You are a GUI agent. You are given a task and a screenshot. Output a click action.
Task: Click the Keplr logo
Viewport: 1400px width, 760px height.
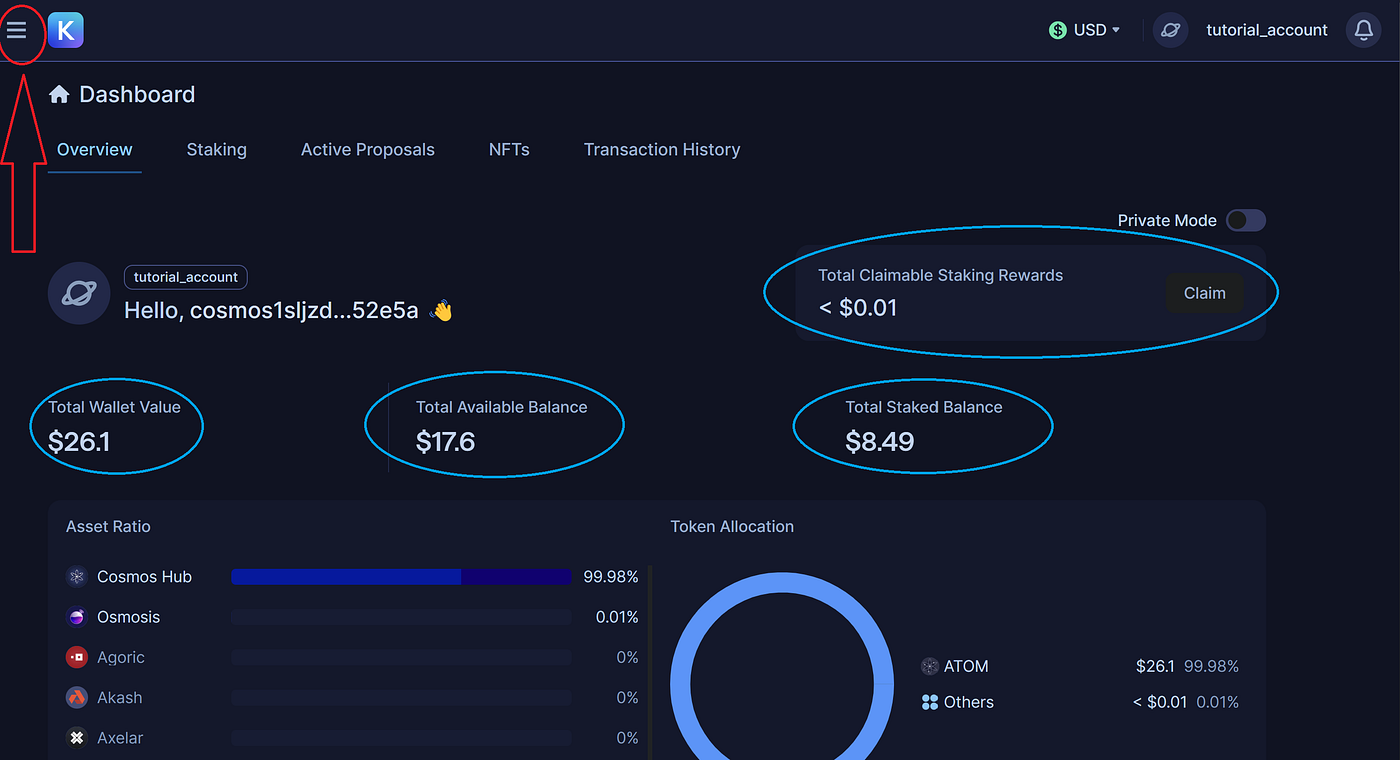click(65, 30)
